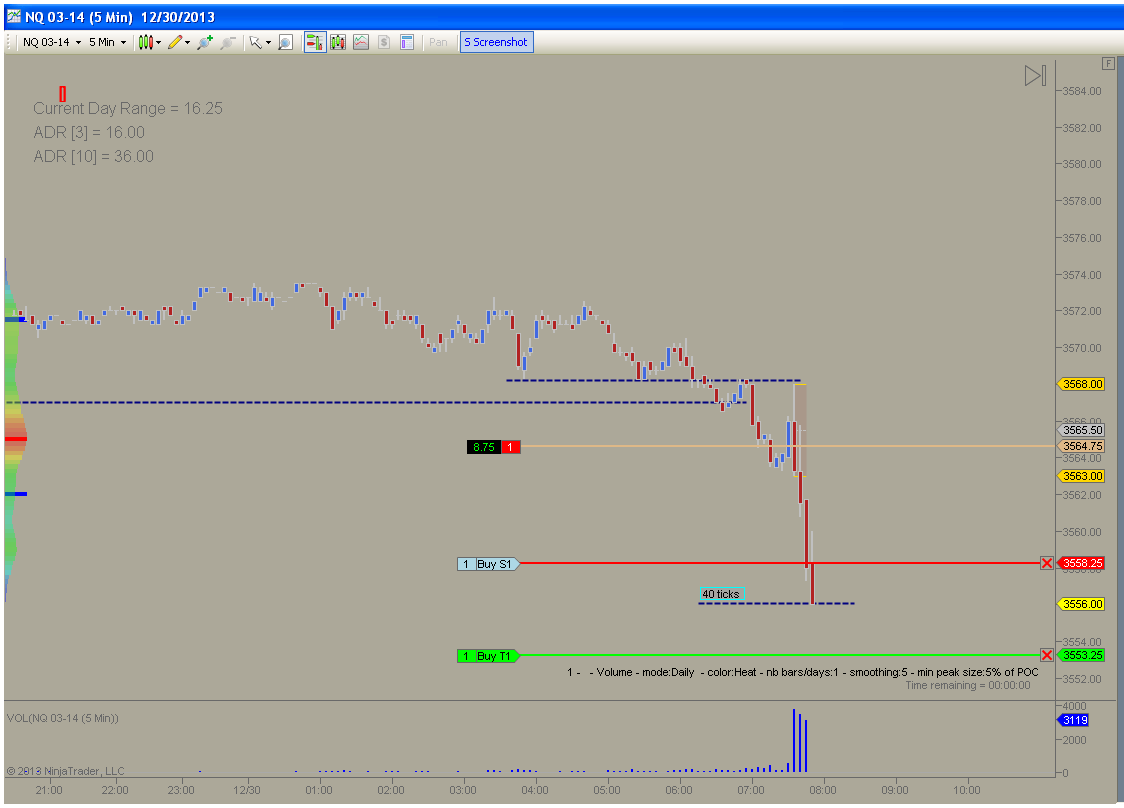Open the 5 Min interval dropdown
Viewport: 1124px width, 808px height.
(107, 42)
